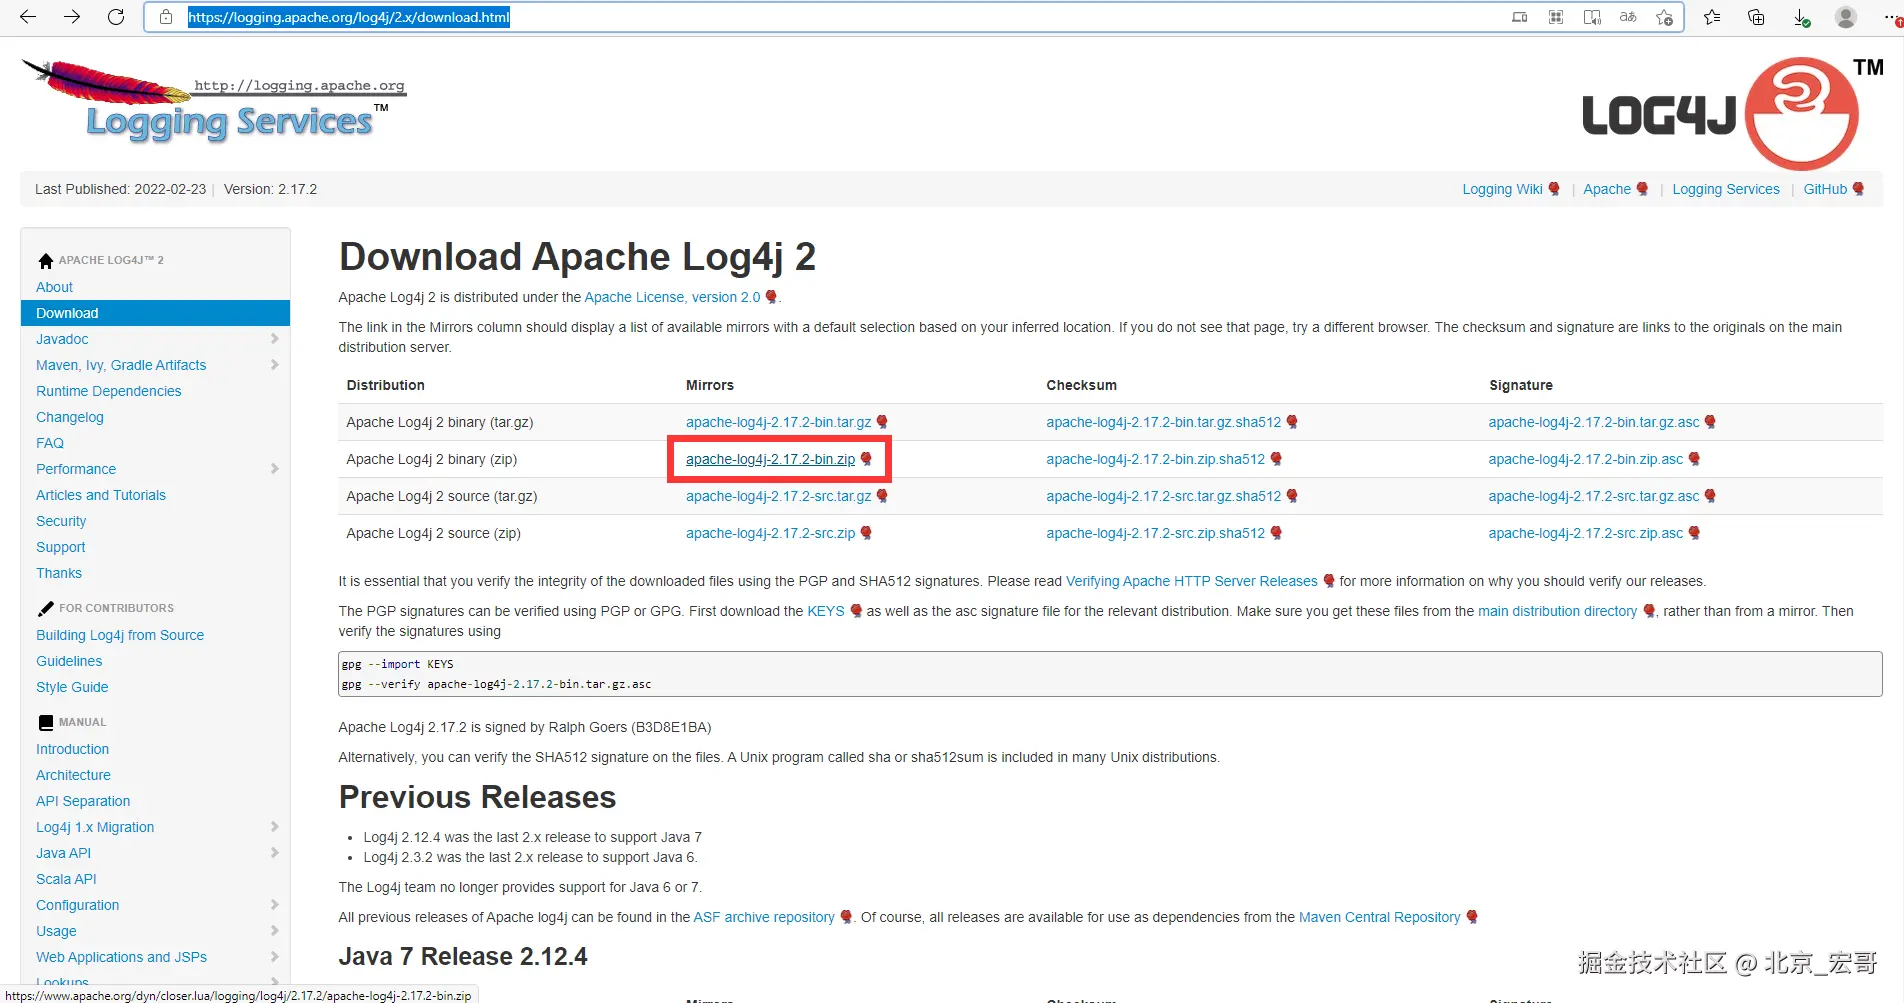This screenshot has width=1904, height=1003.
Task: Expand the Usage submenu arrow
Action: tap(274, 931)
